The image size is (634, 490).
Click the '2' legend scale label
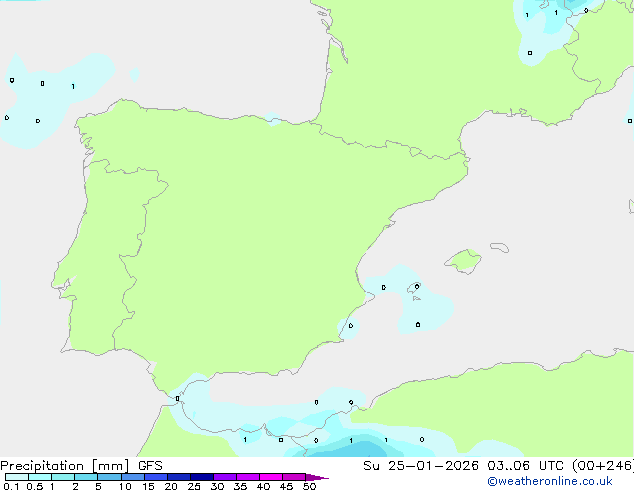(x=75, y=486)
